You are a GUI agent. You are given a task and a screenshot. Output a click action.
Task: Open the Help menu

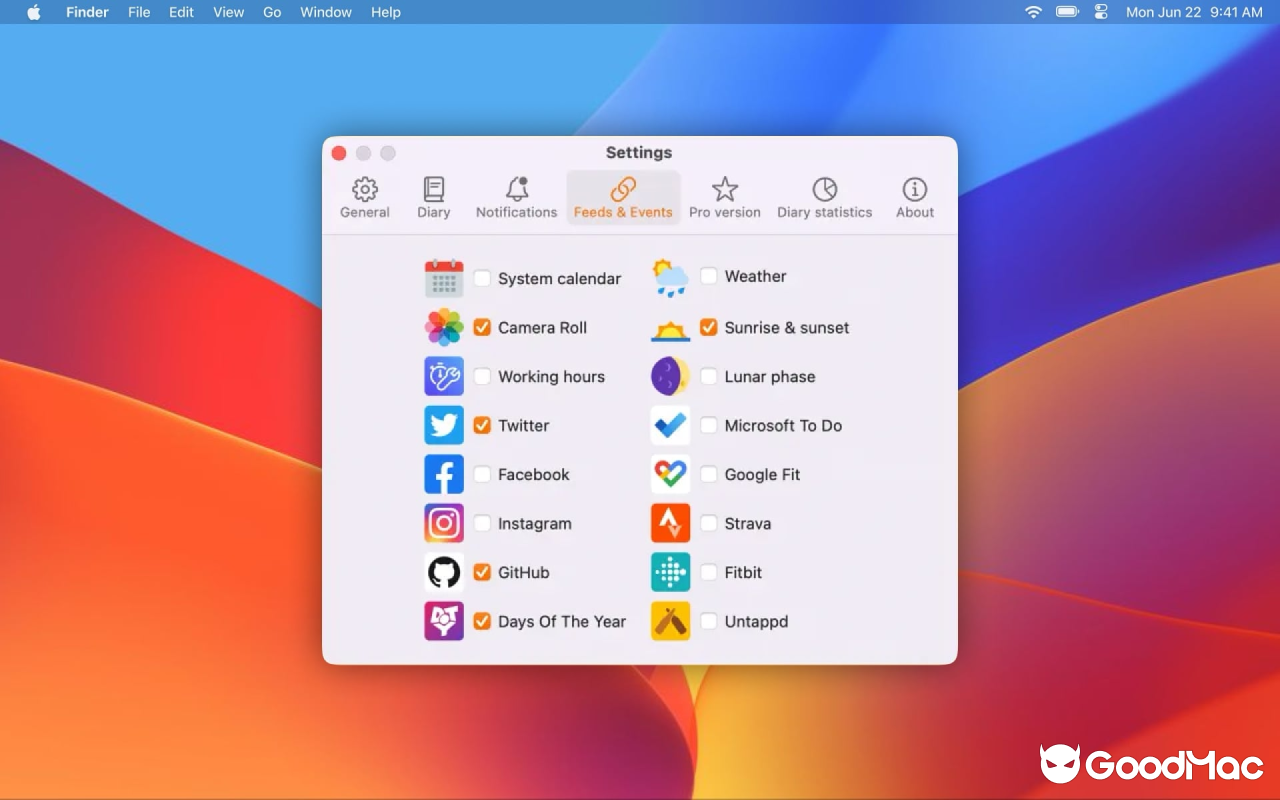point(386,12)
